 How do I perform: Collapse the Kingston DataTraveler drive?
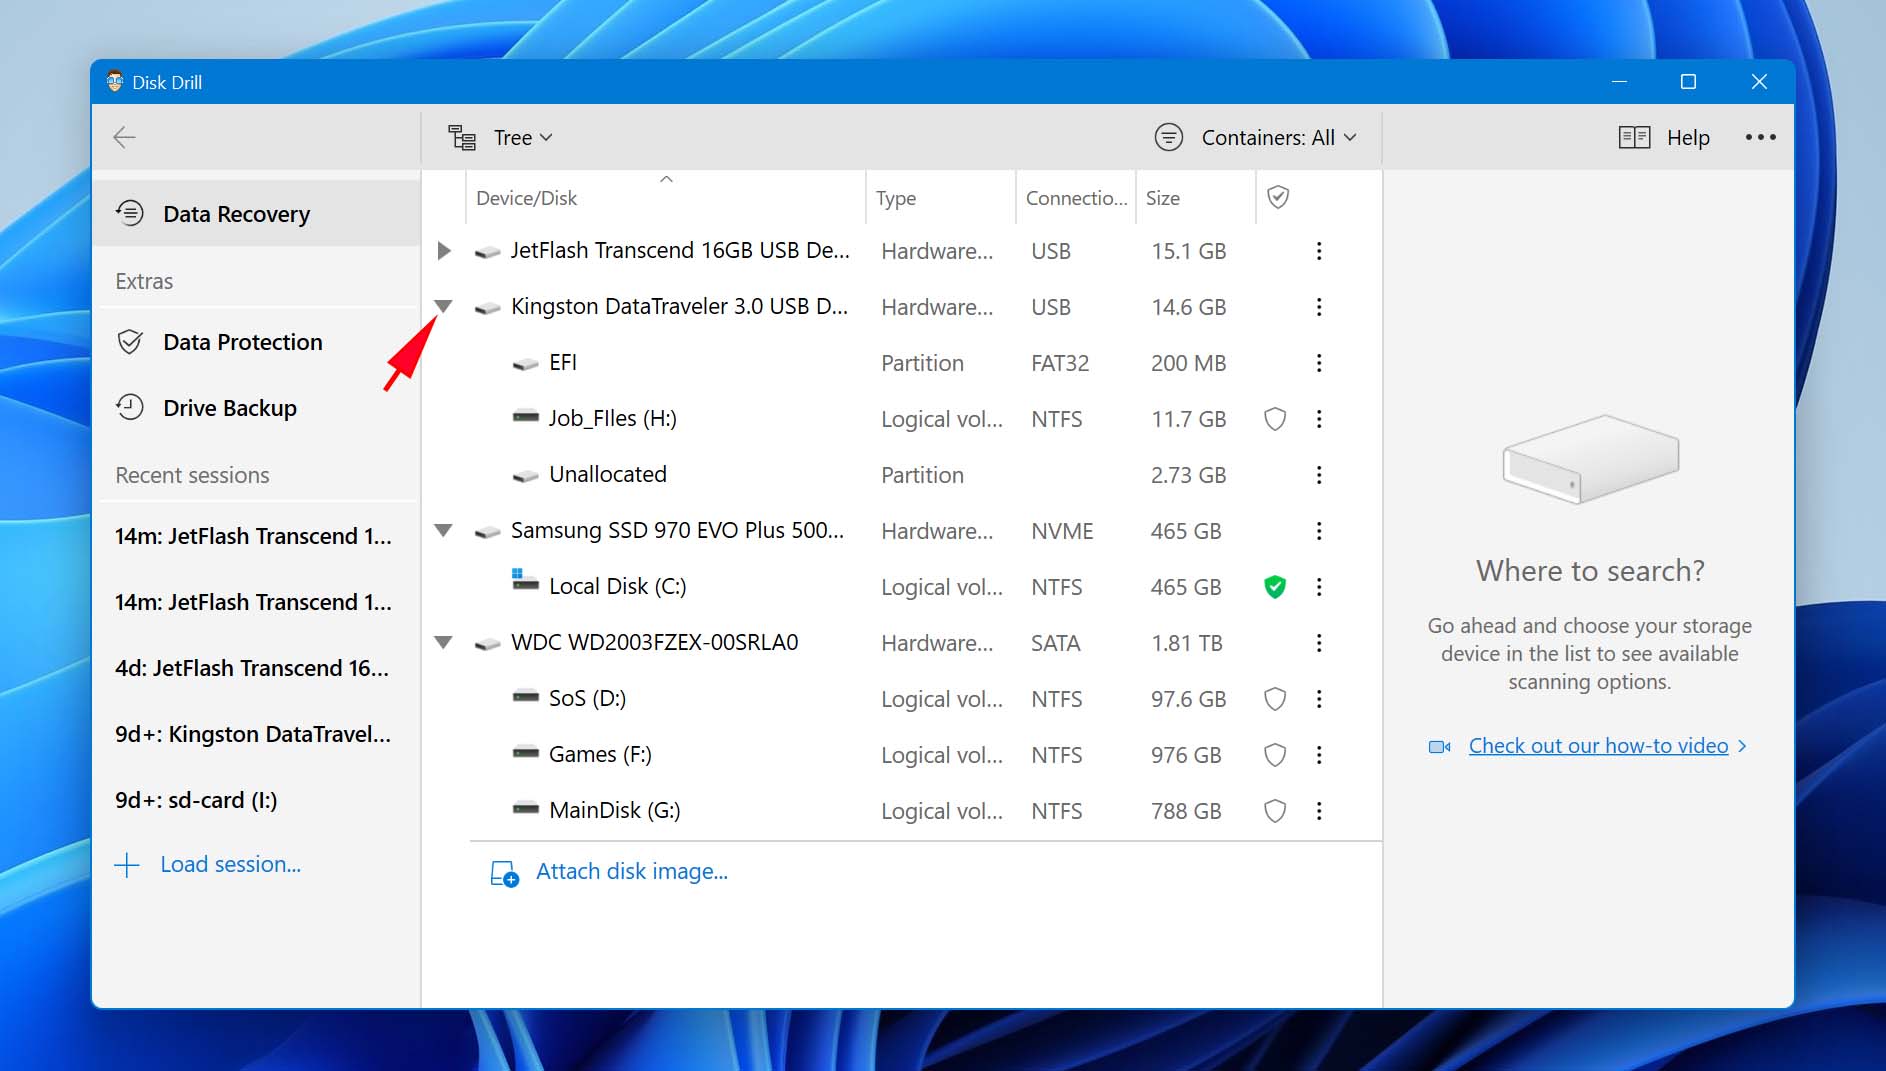click(x=444, y=306)
